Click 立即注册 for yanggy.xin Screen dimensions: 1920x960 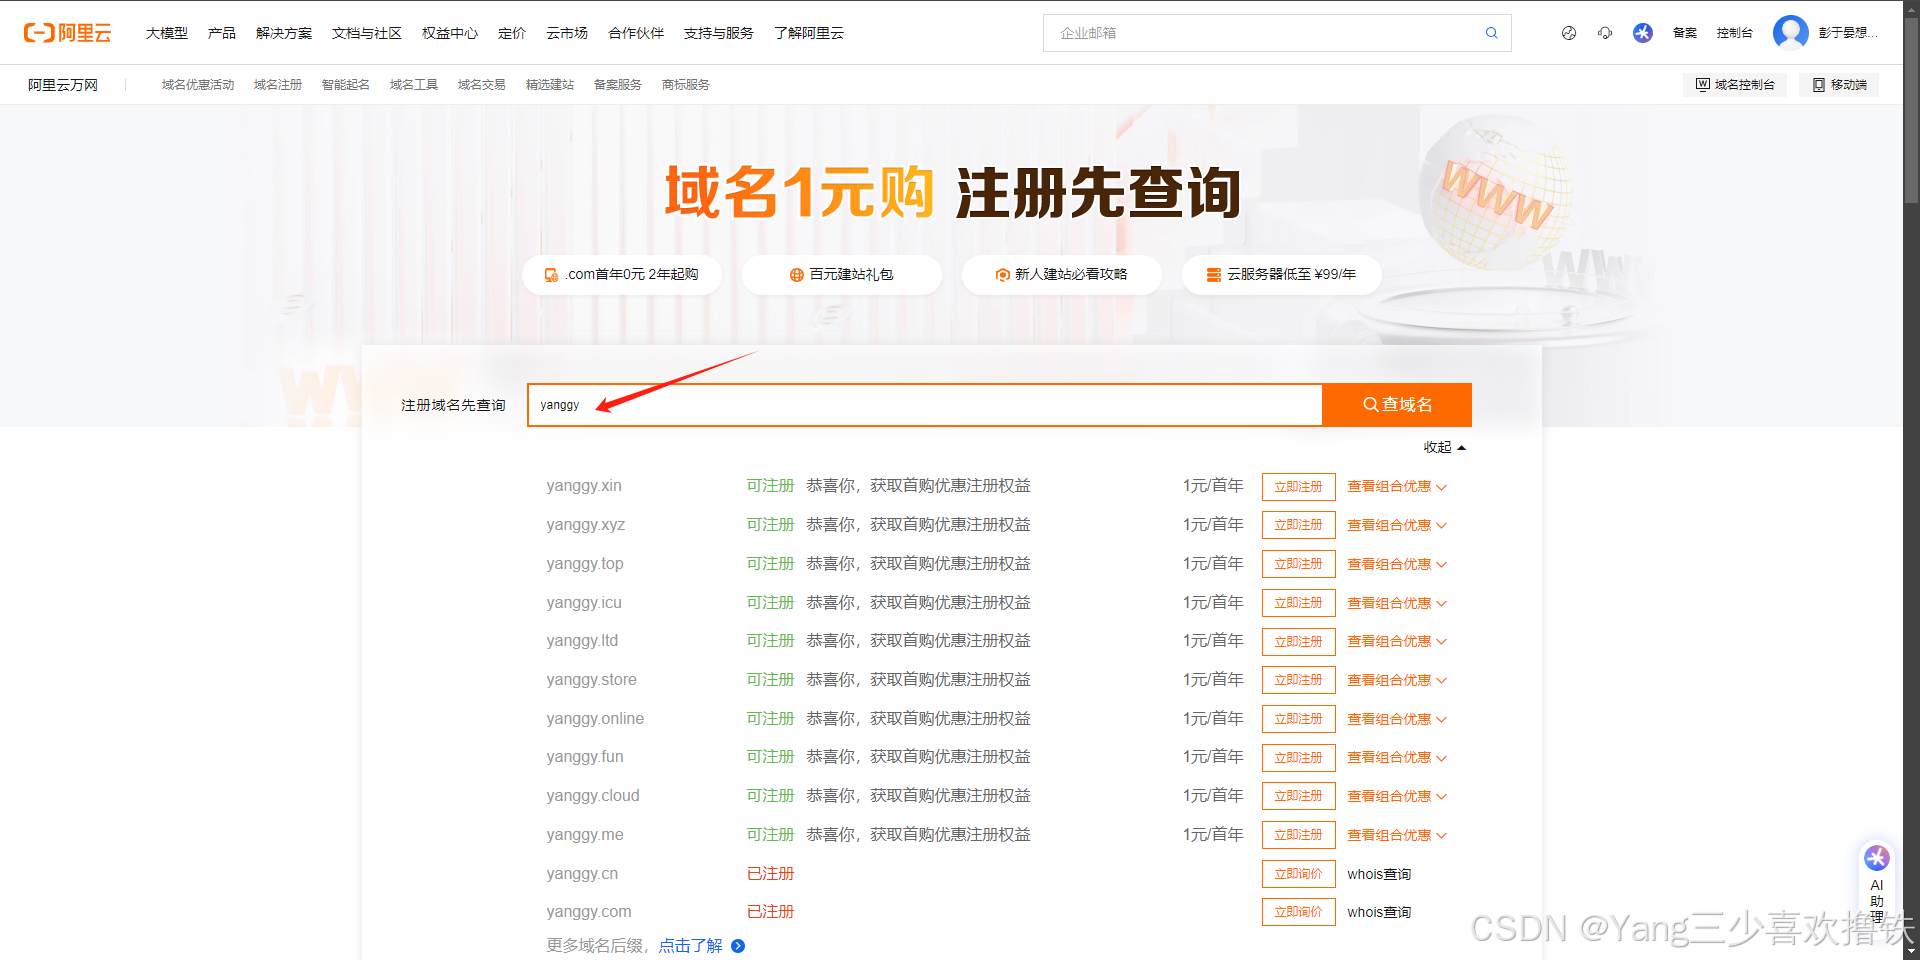point(1298,487)
